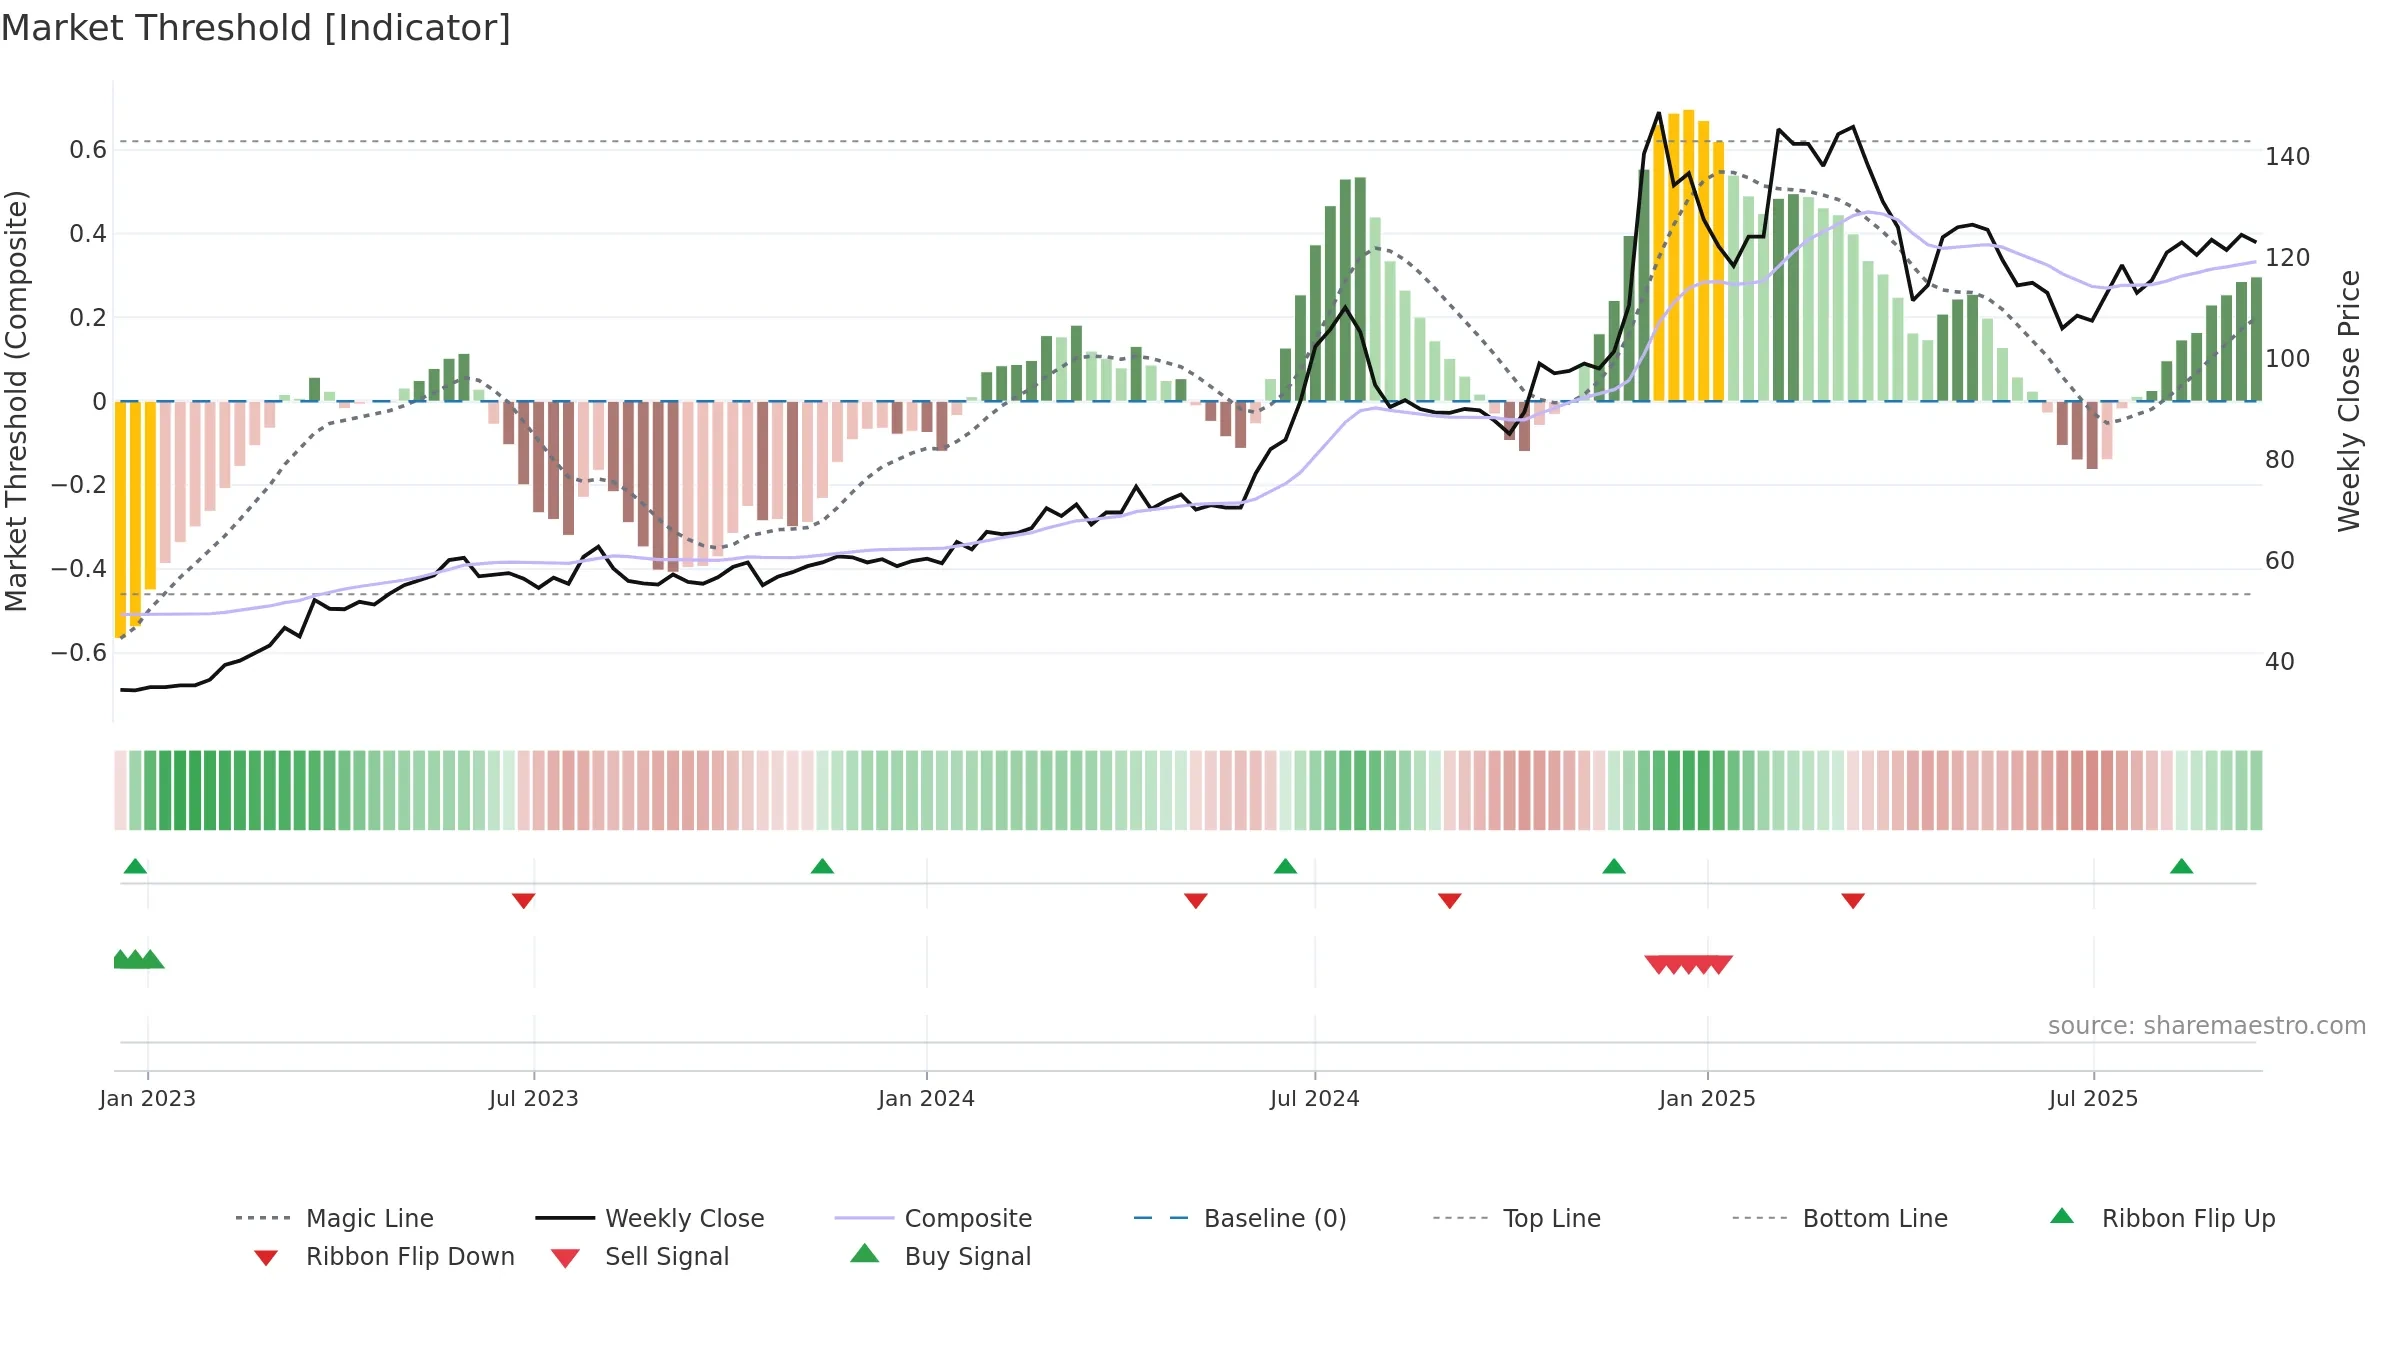Toggle the Ribbon Flip Up legend entry
The height and width of the screenshot is (1350, 2400).
pos(2163,1218)
